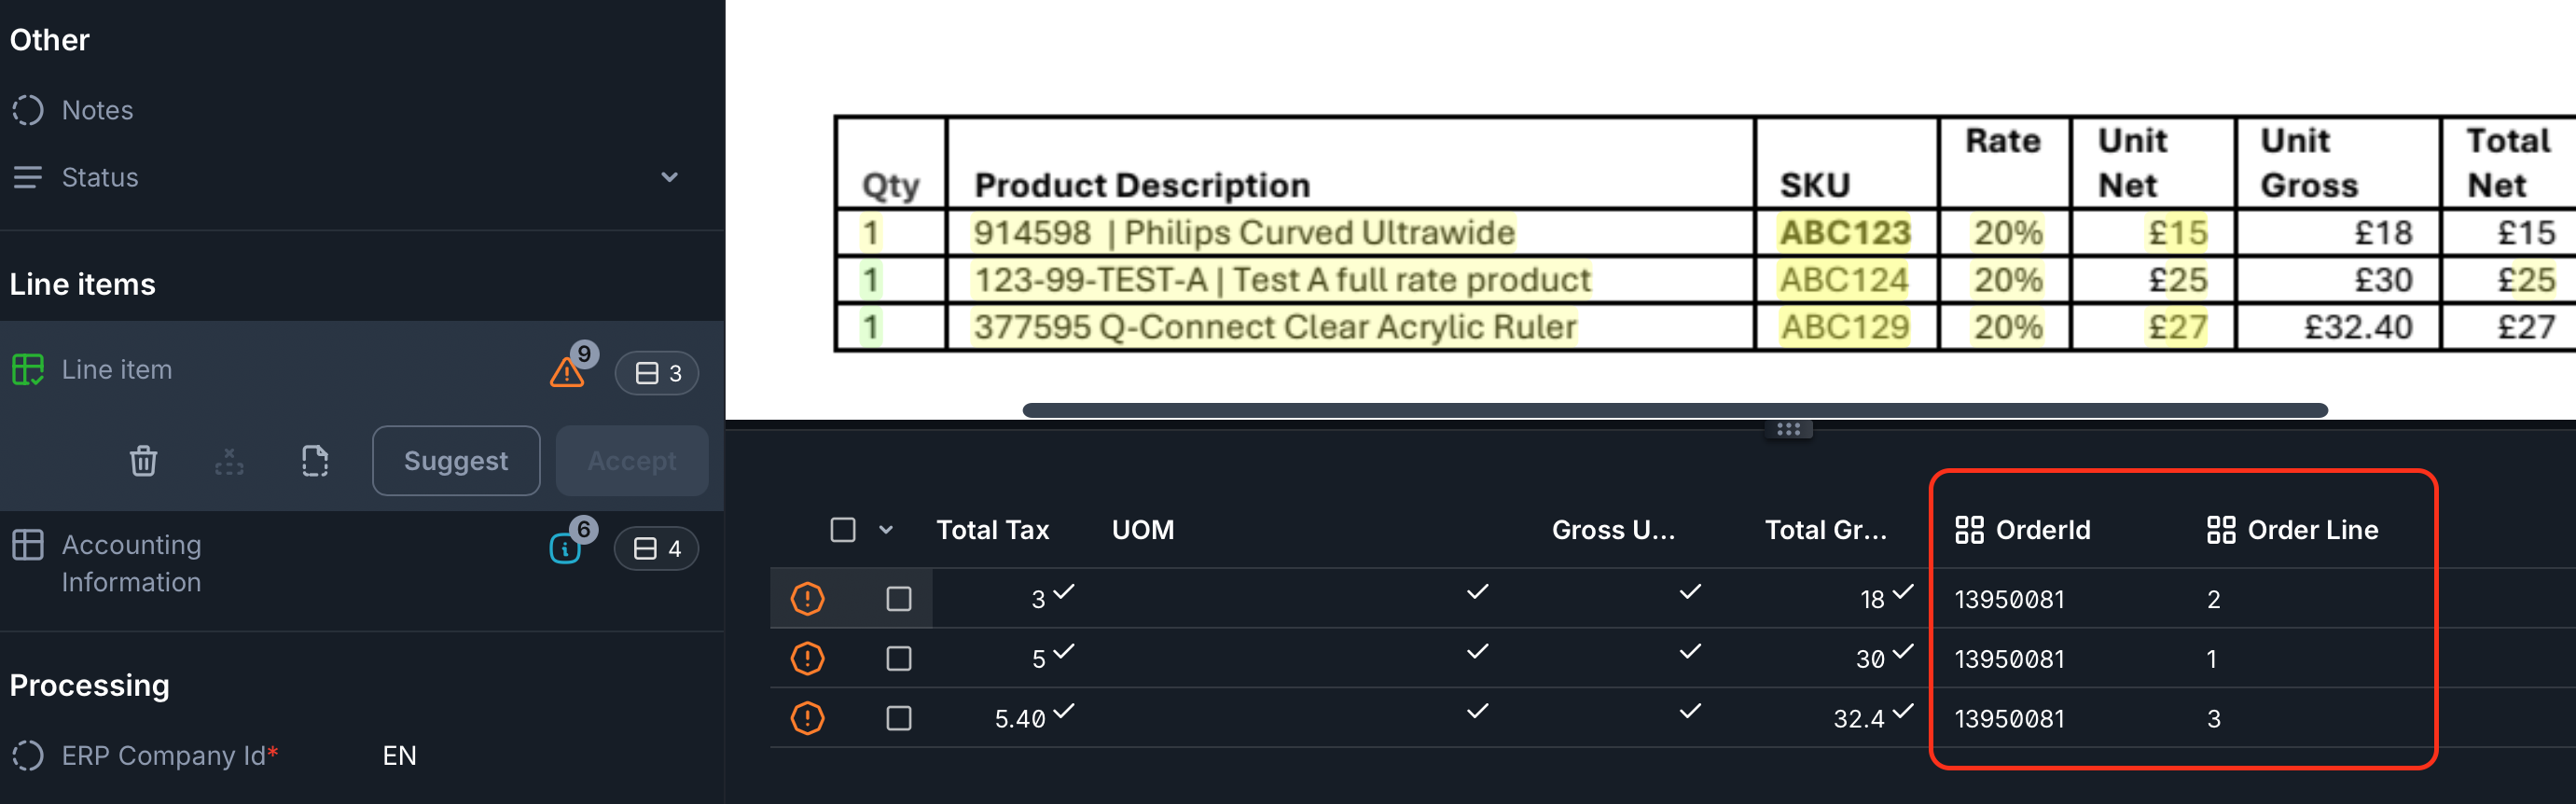
Task: Click the horizontal scrollbar under the document
Action: click(1674, 410)
